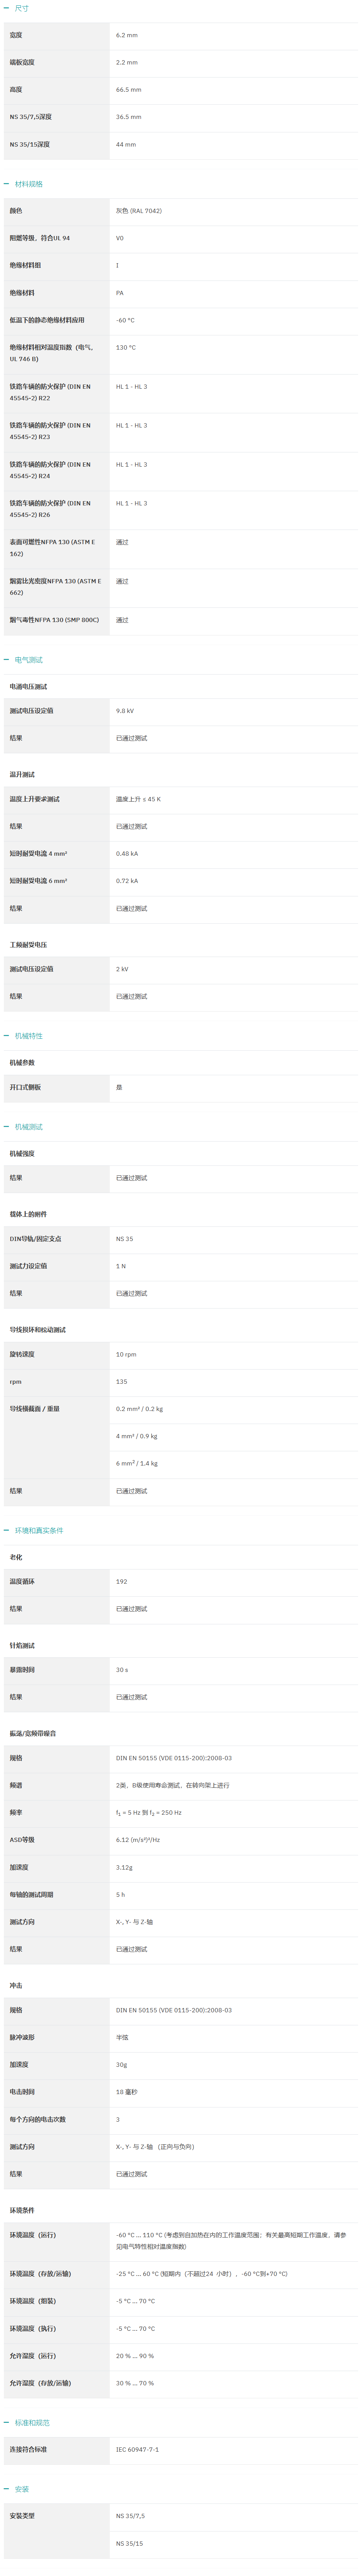Select the 6.12 (m/s²)²/Hz ASD value
360x2576 pixels.
pyautogui.click(x=138, y=1840)
